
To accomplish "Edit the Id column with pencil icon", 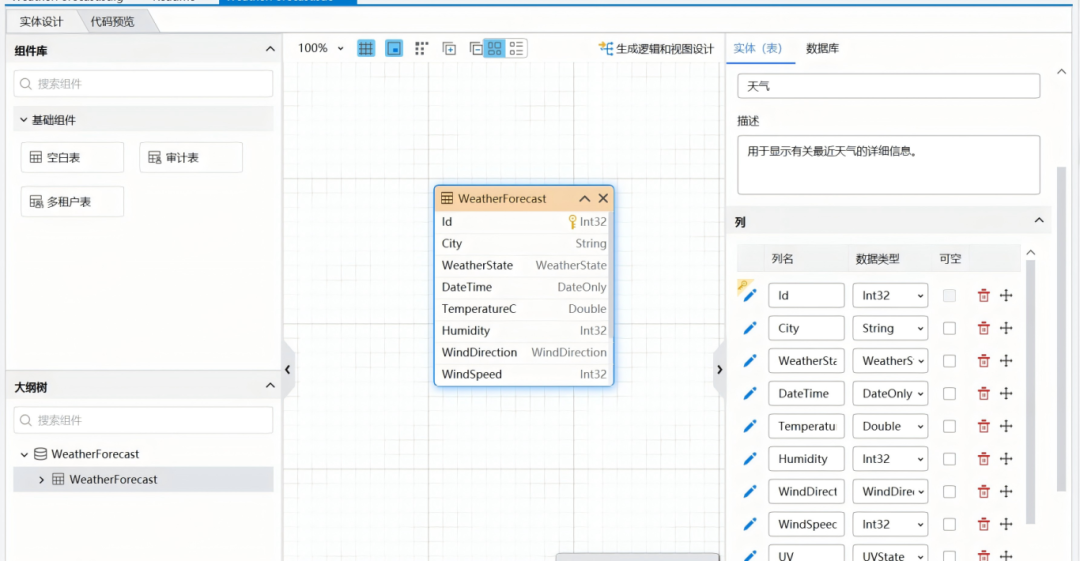I will tap(749, 295).
